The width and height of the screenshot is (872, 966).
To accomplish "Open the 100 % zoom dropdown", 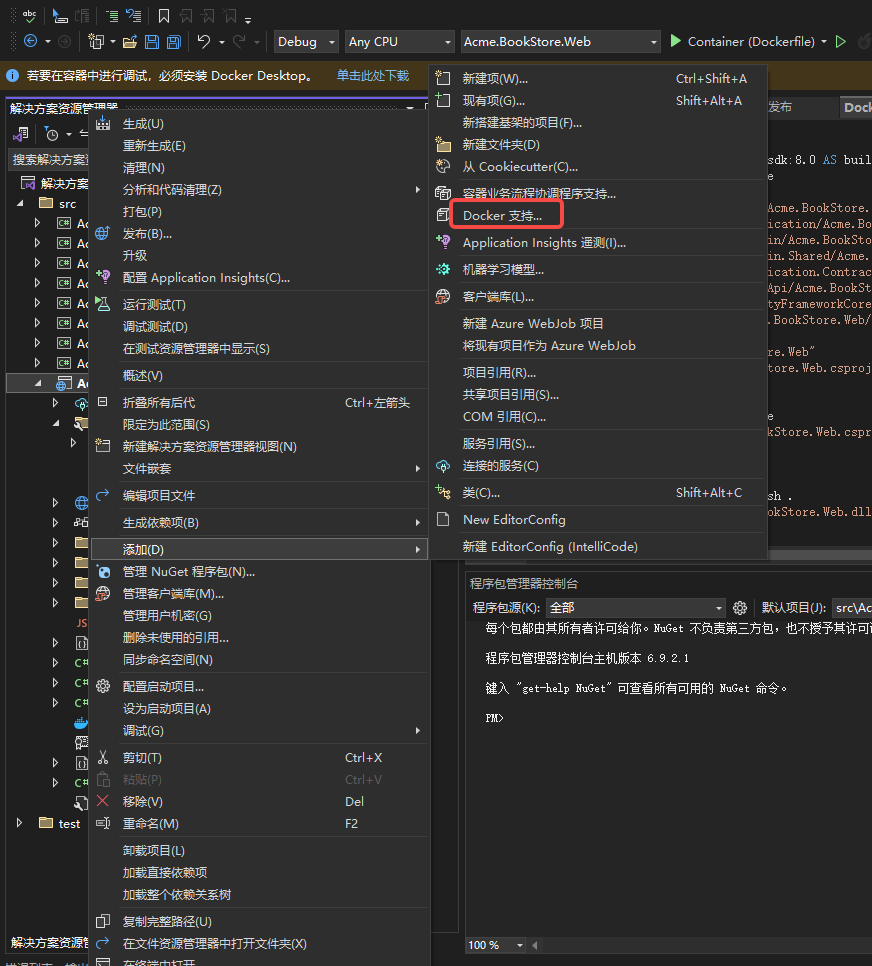I will coord(495,945).
